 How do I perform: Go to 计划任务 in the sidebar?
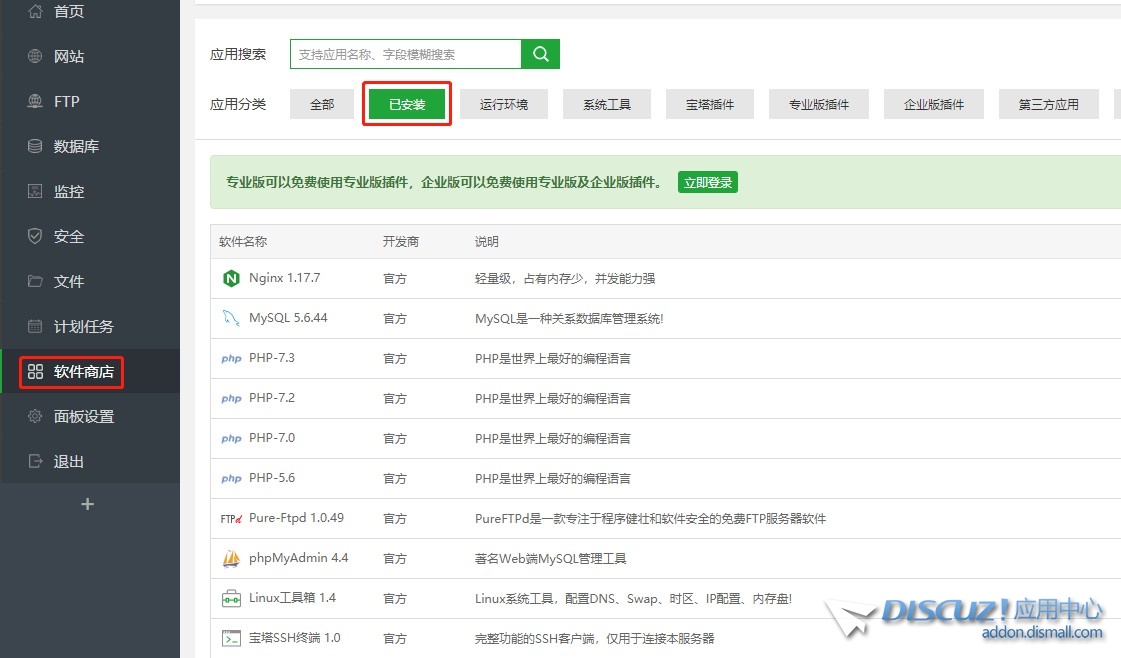coord(83,326)
